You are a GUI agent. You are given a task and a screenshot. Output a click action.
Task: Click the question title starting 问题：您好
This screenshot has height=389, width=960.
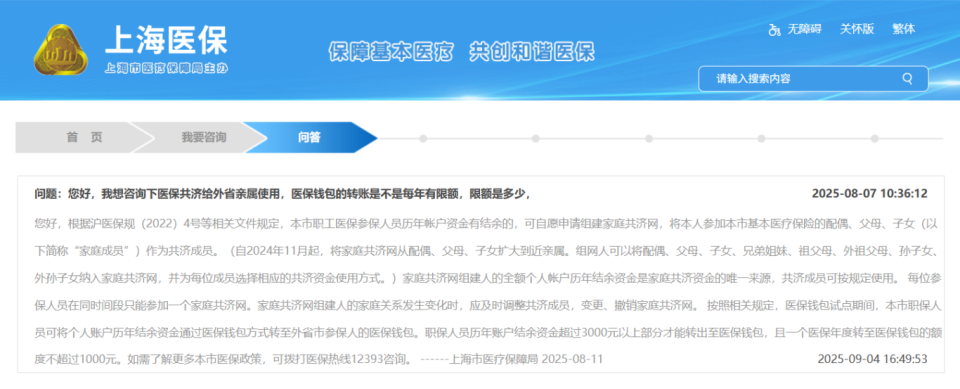(282, 194)
